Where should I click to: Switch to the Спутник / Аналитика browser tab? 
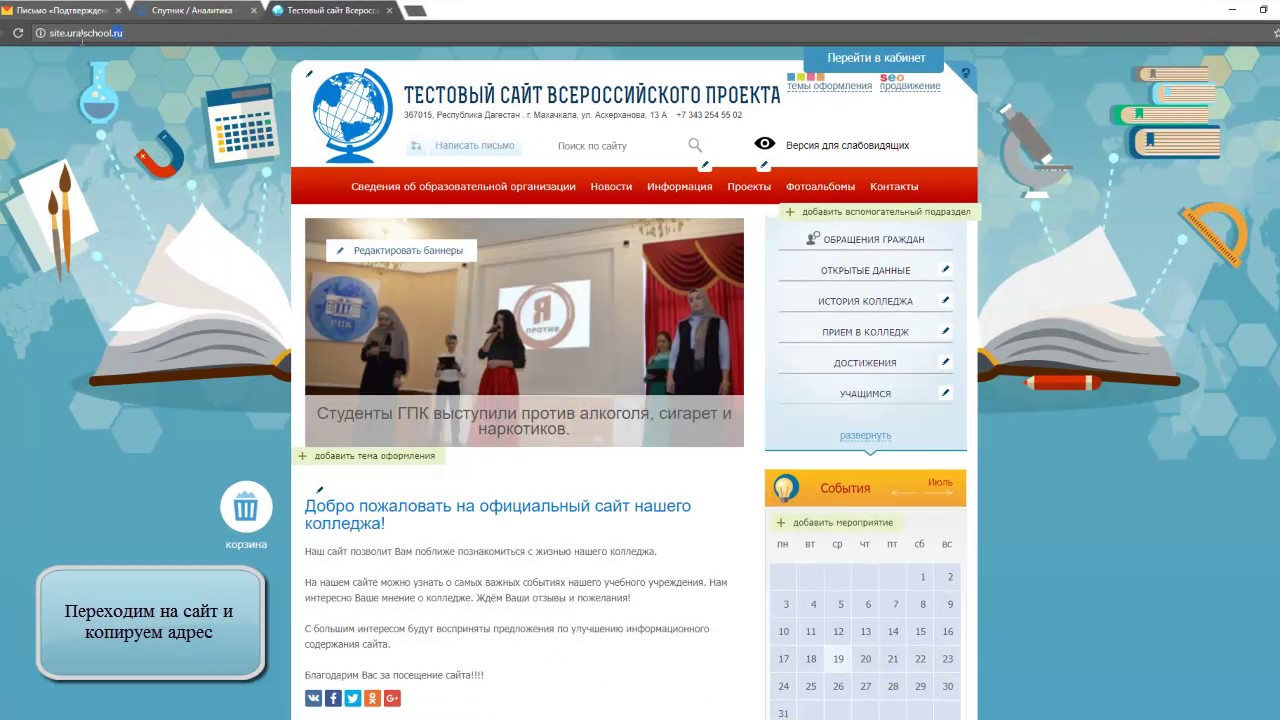(x=193, y=10)
